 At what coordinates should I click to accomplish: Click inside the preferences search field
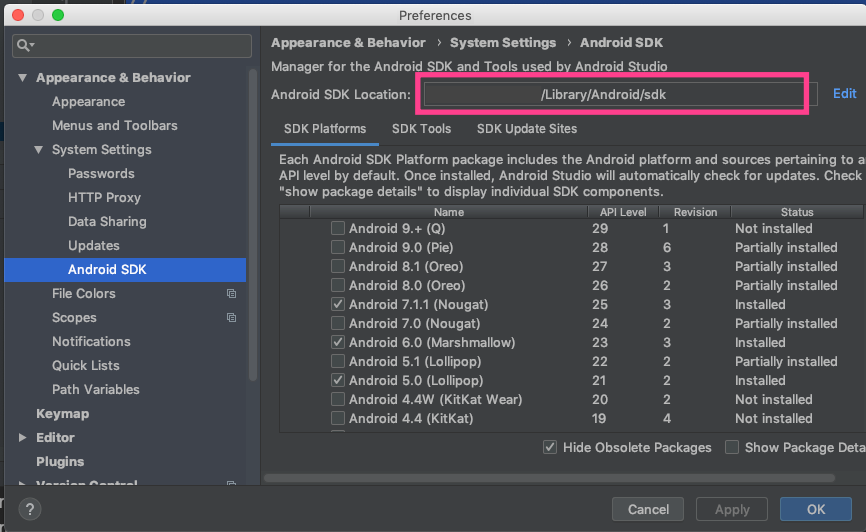(132, 45)
